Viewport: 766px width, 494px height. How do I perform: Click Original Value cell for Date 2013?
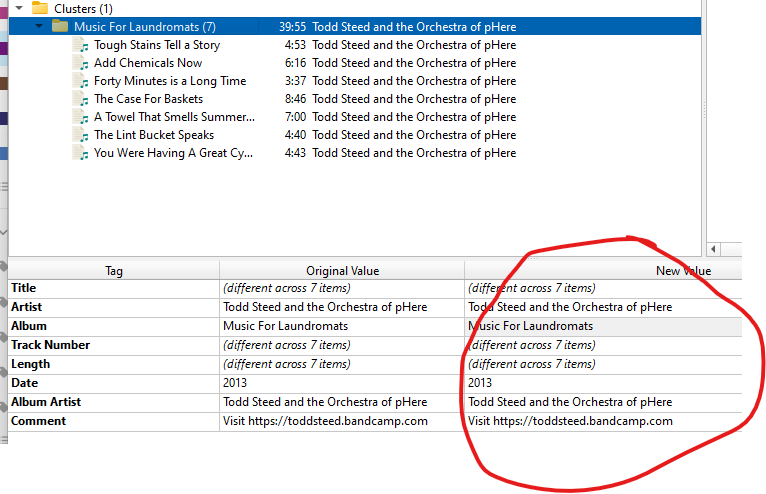coord(342,384)
